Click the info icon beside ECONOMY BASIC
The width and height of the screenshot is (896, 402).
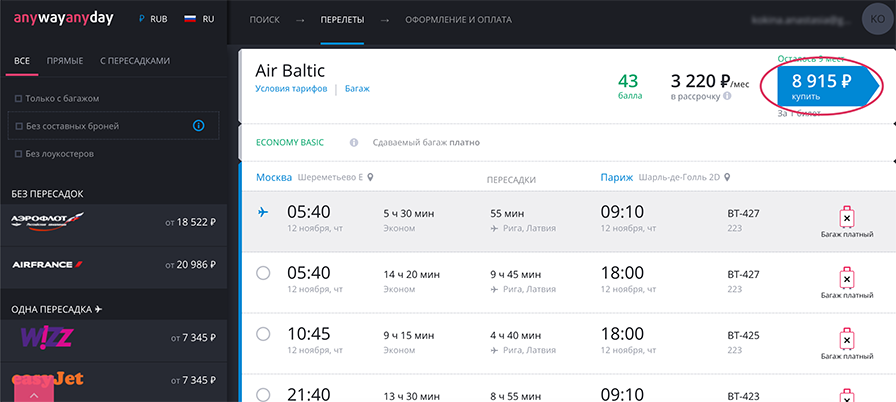pyautogui.click(x=354, y=143)
